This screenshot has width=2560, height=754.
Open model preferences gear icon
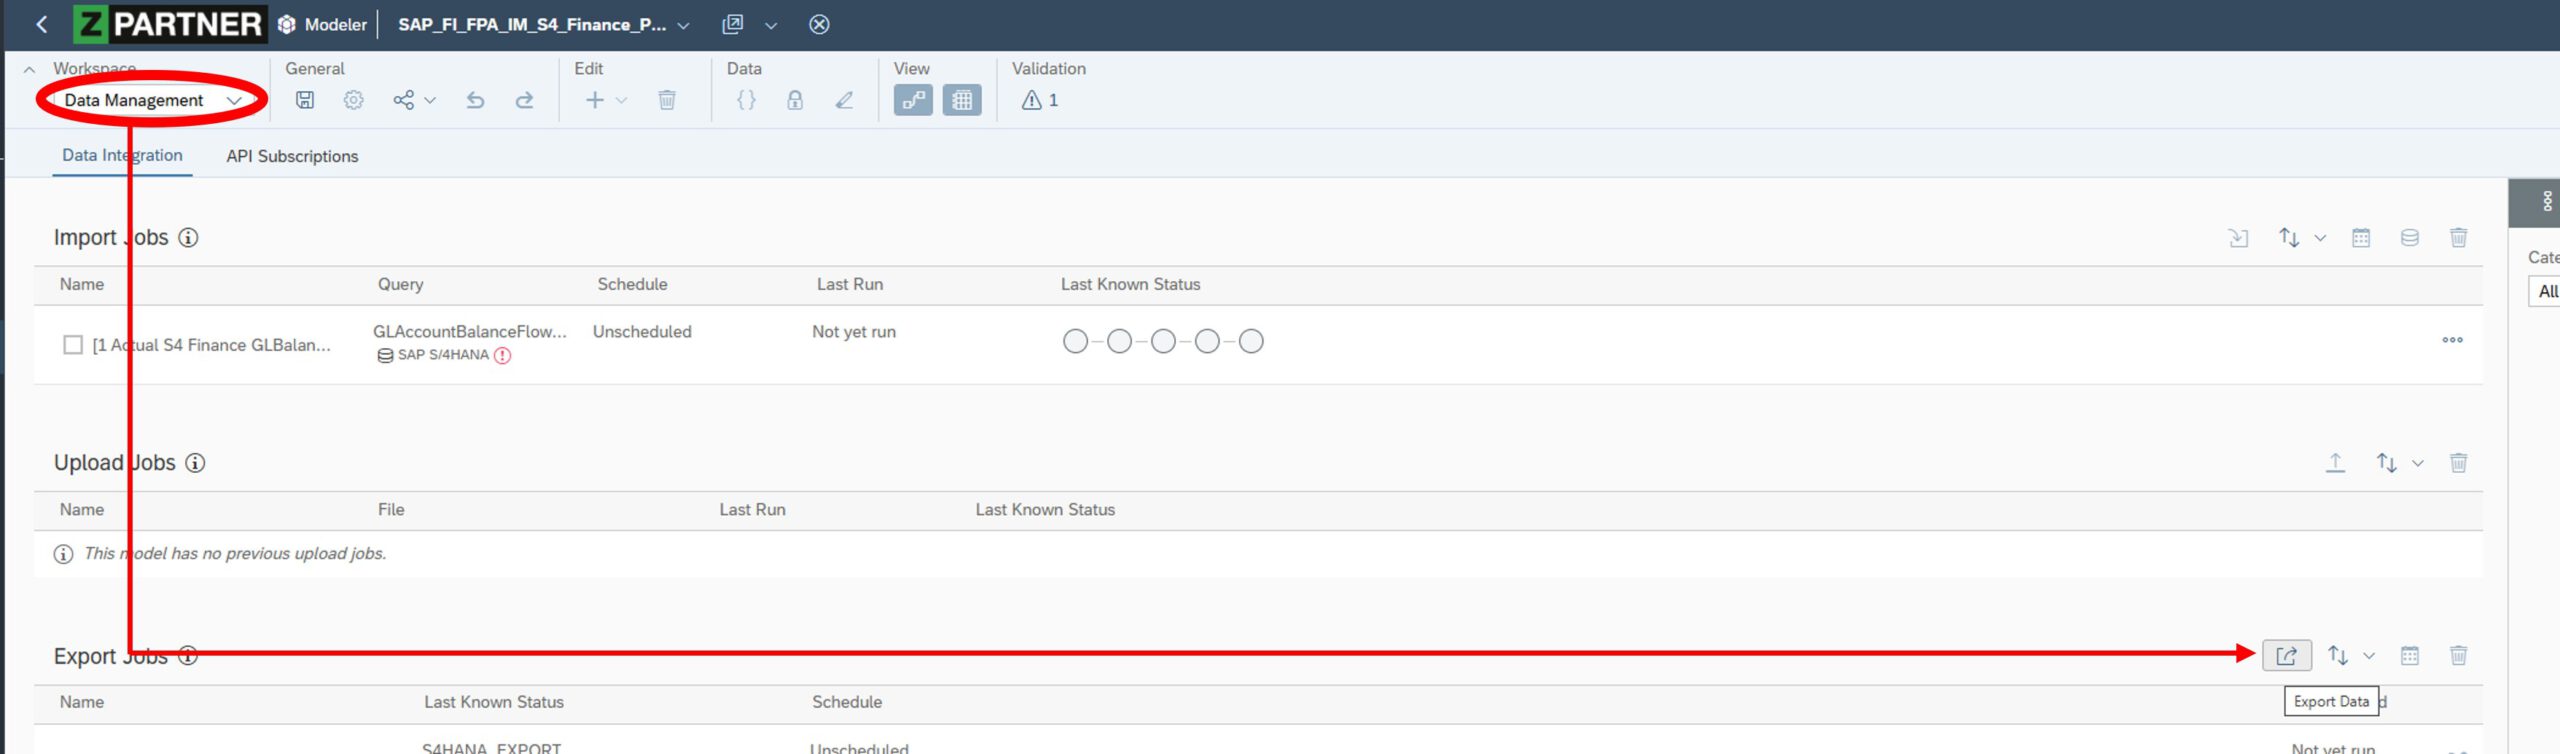(x=353, y=100)
